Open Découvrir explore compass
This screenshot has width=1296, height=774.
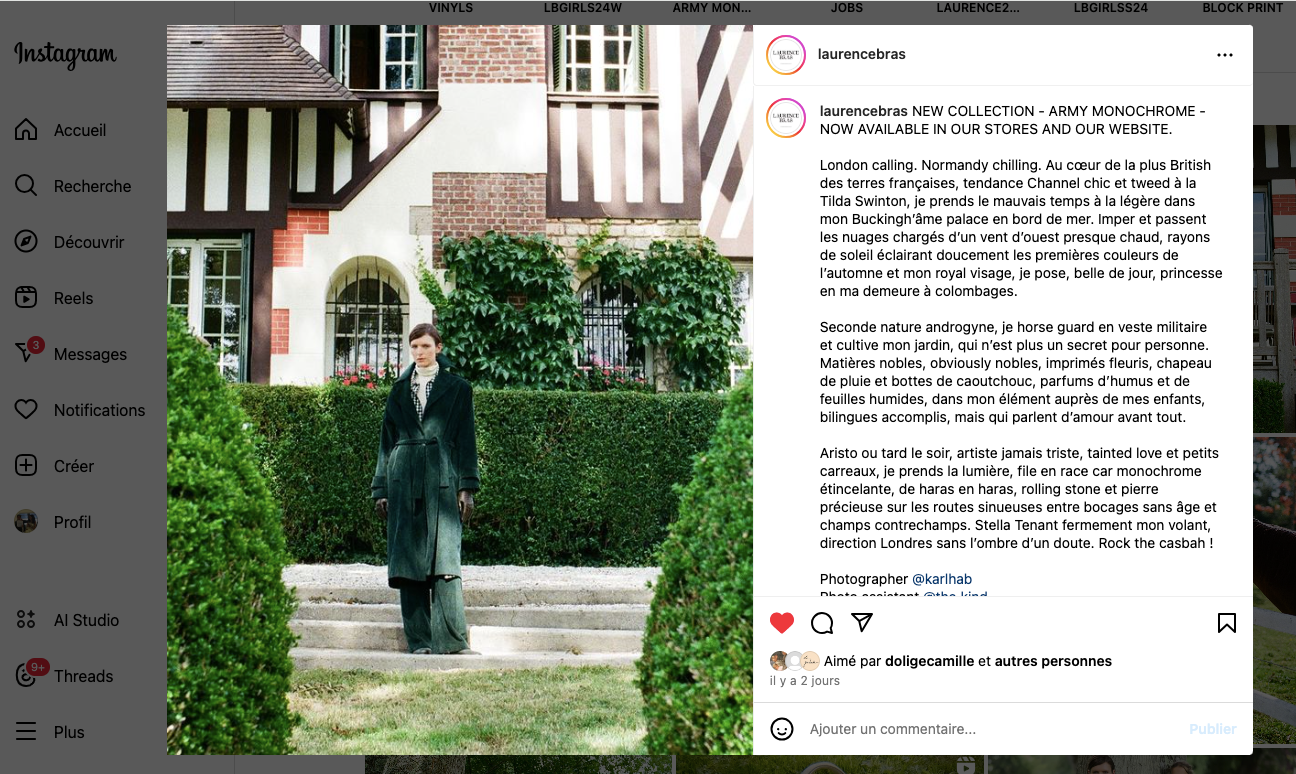(70, 242)
